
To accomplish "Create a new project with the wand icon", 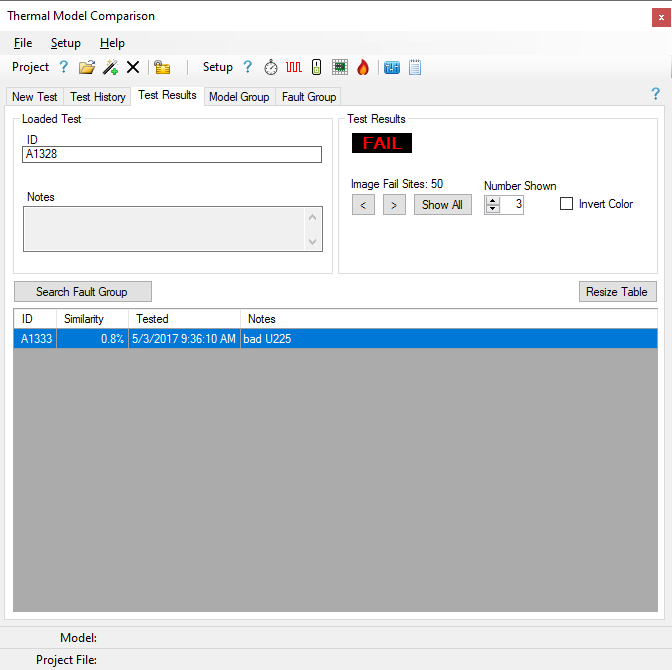I will (x=110, y=67).
